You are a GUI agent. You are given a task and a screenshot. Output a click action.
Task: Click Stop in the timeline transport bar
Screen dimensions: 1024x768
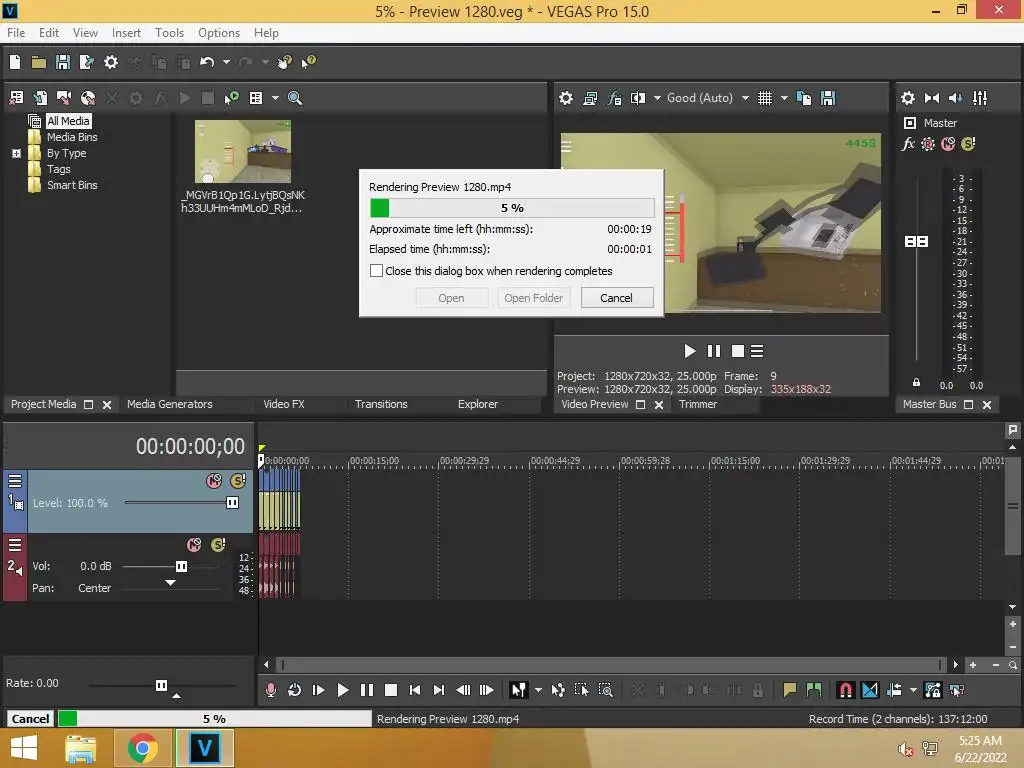[391, 690]
